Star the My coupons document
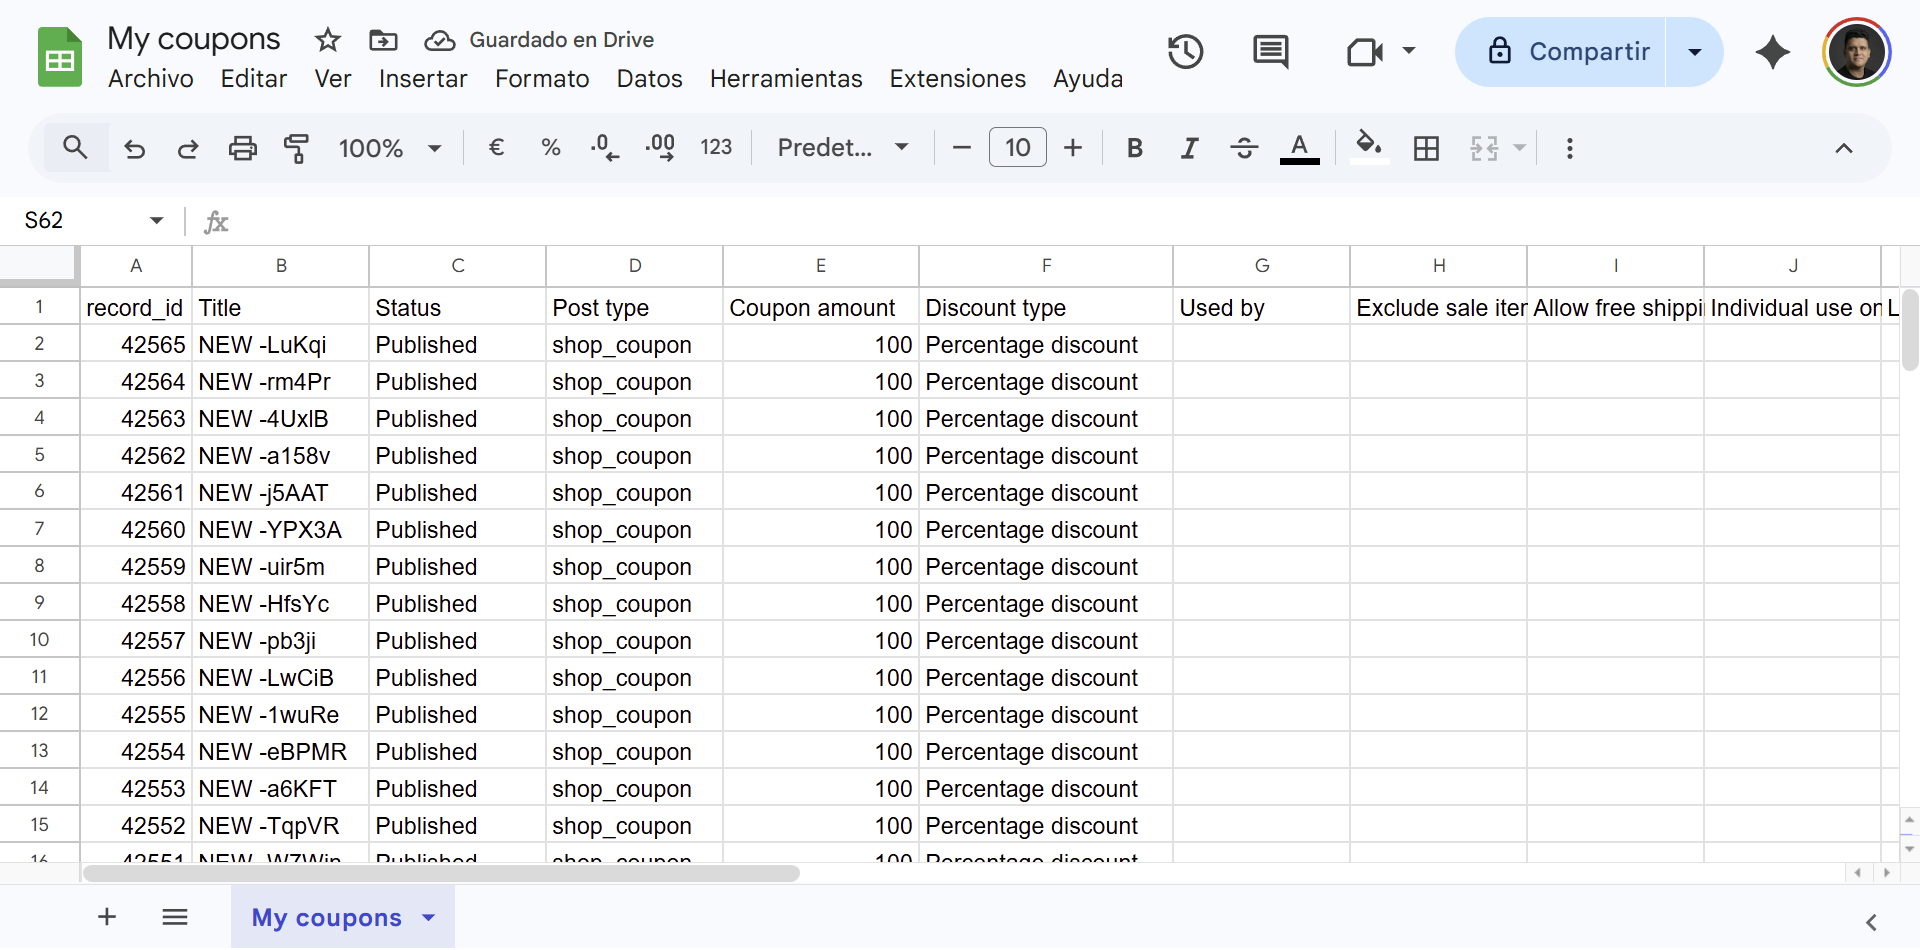The width and height of the screenshot is (1920, 950). coord(327,40)
